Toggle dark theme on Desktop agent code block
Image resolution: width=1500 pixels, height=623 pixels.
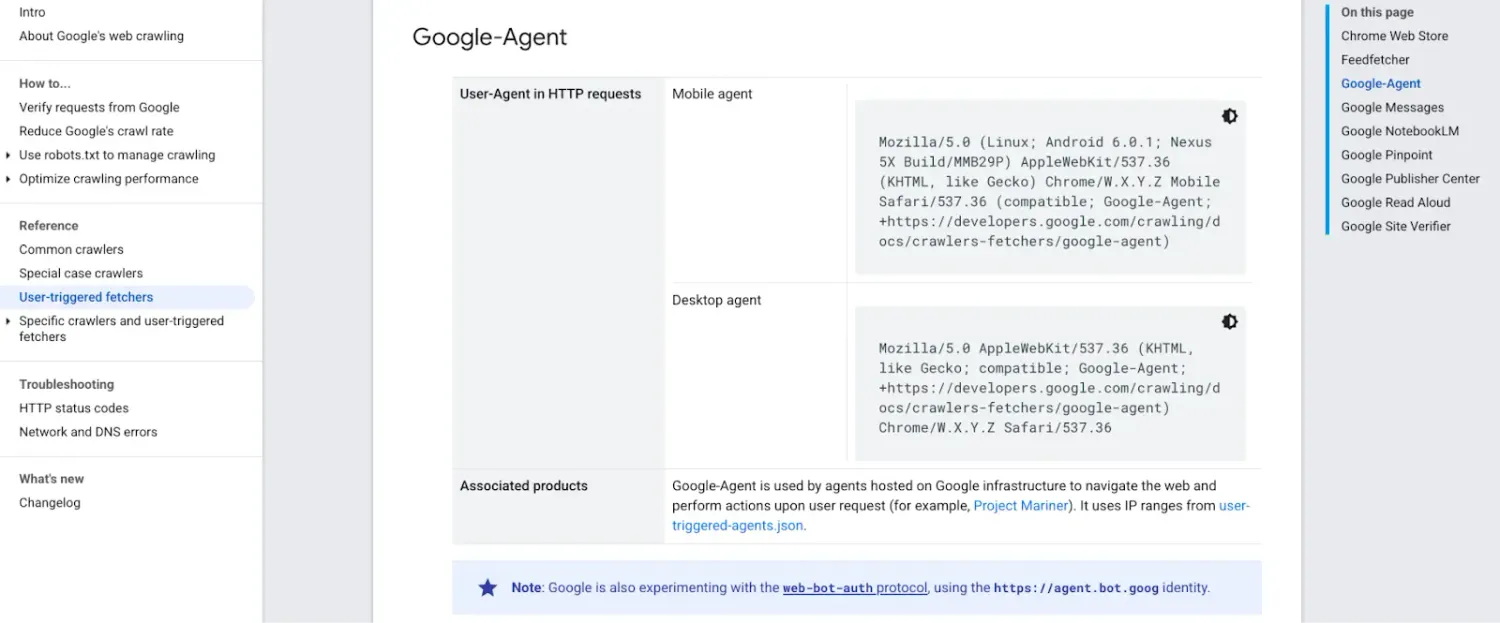[x=1229, y=321]
